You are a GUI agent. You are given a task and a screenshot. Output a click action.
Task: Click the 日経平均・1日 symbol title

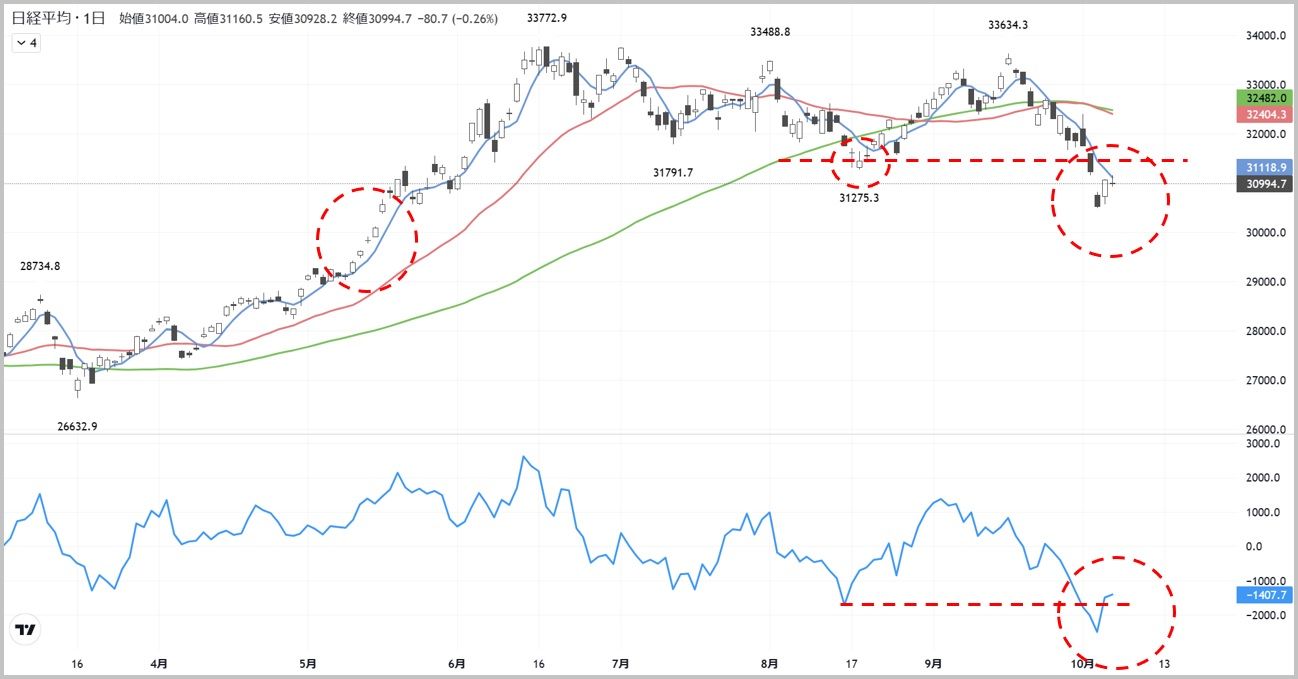(x=58, y=17)
